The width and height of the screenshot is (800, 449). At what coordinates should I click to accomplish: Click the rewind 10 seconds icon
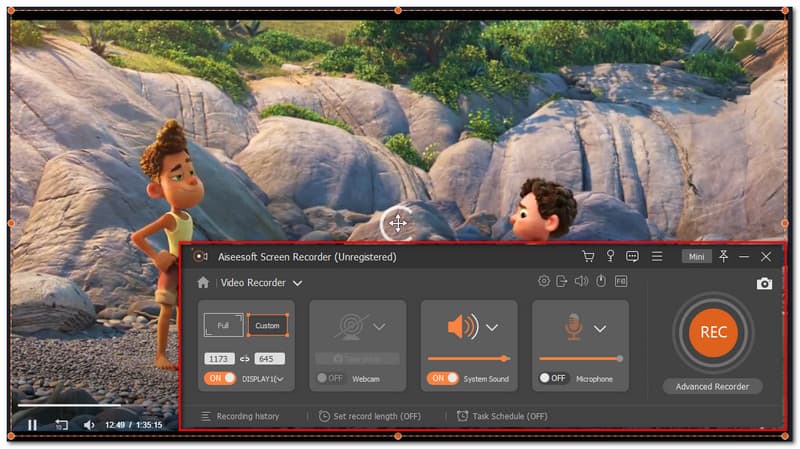pos(61,425)
